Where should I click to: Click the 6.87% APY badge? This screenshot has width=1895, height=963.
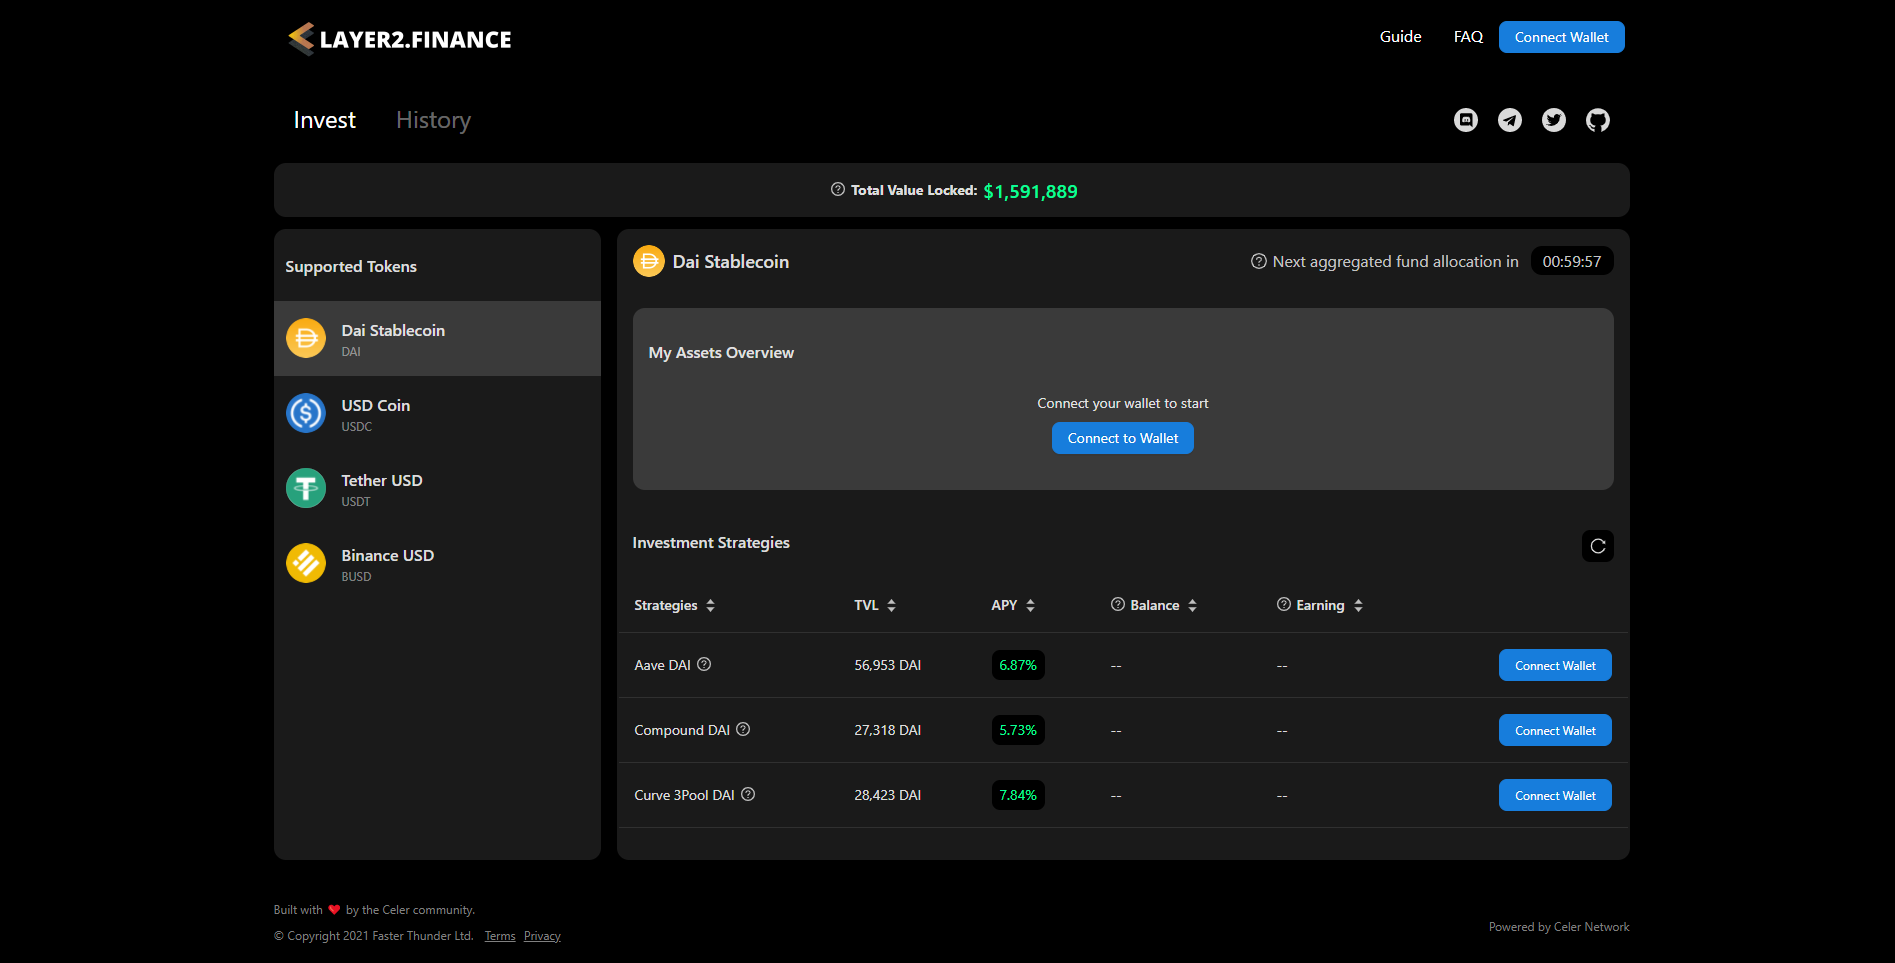[1018, 665]
